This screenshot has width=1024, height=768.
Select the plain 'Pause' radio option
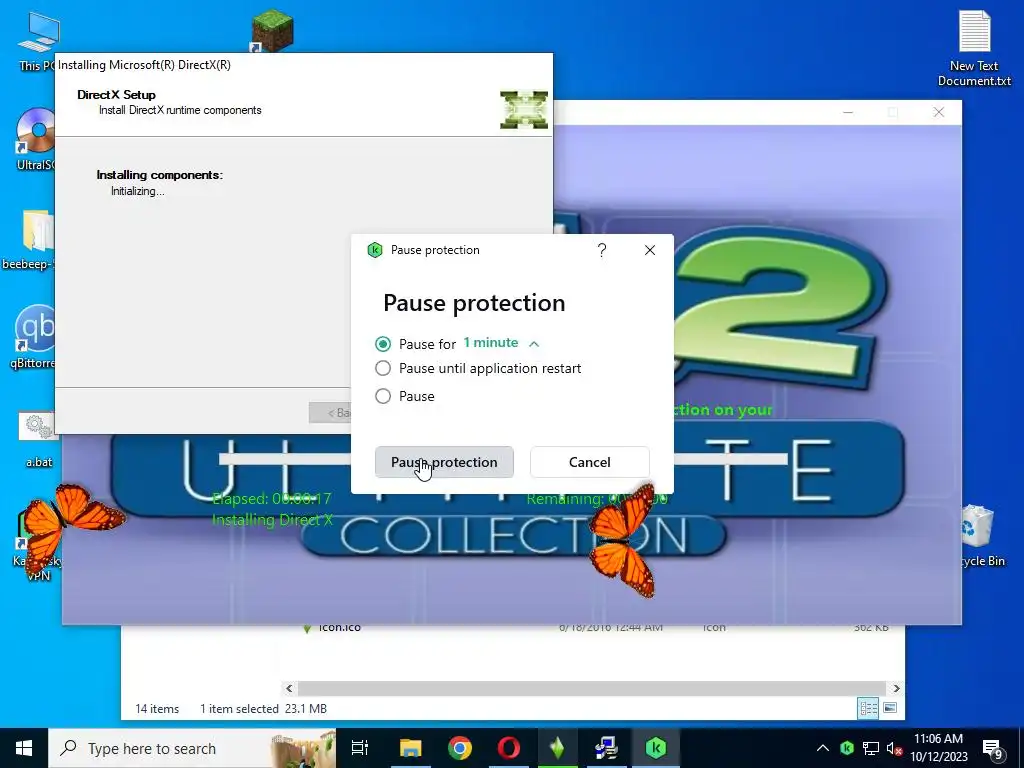pyautogui.click(x=383, y=396)
